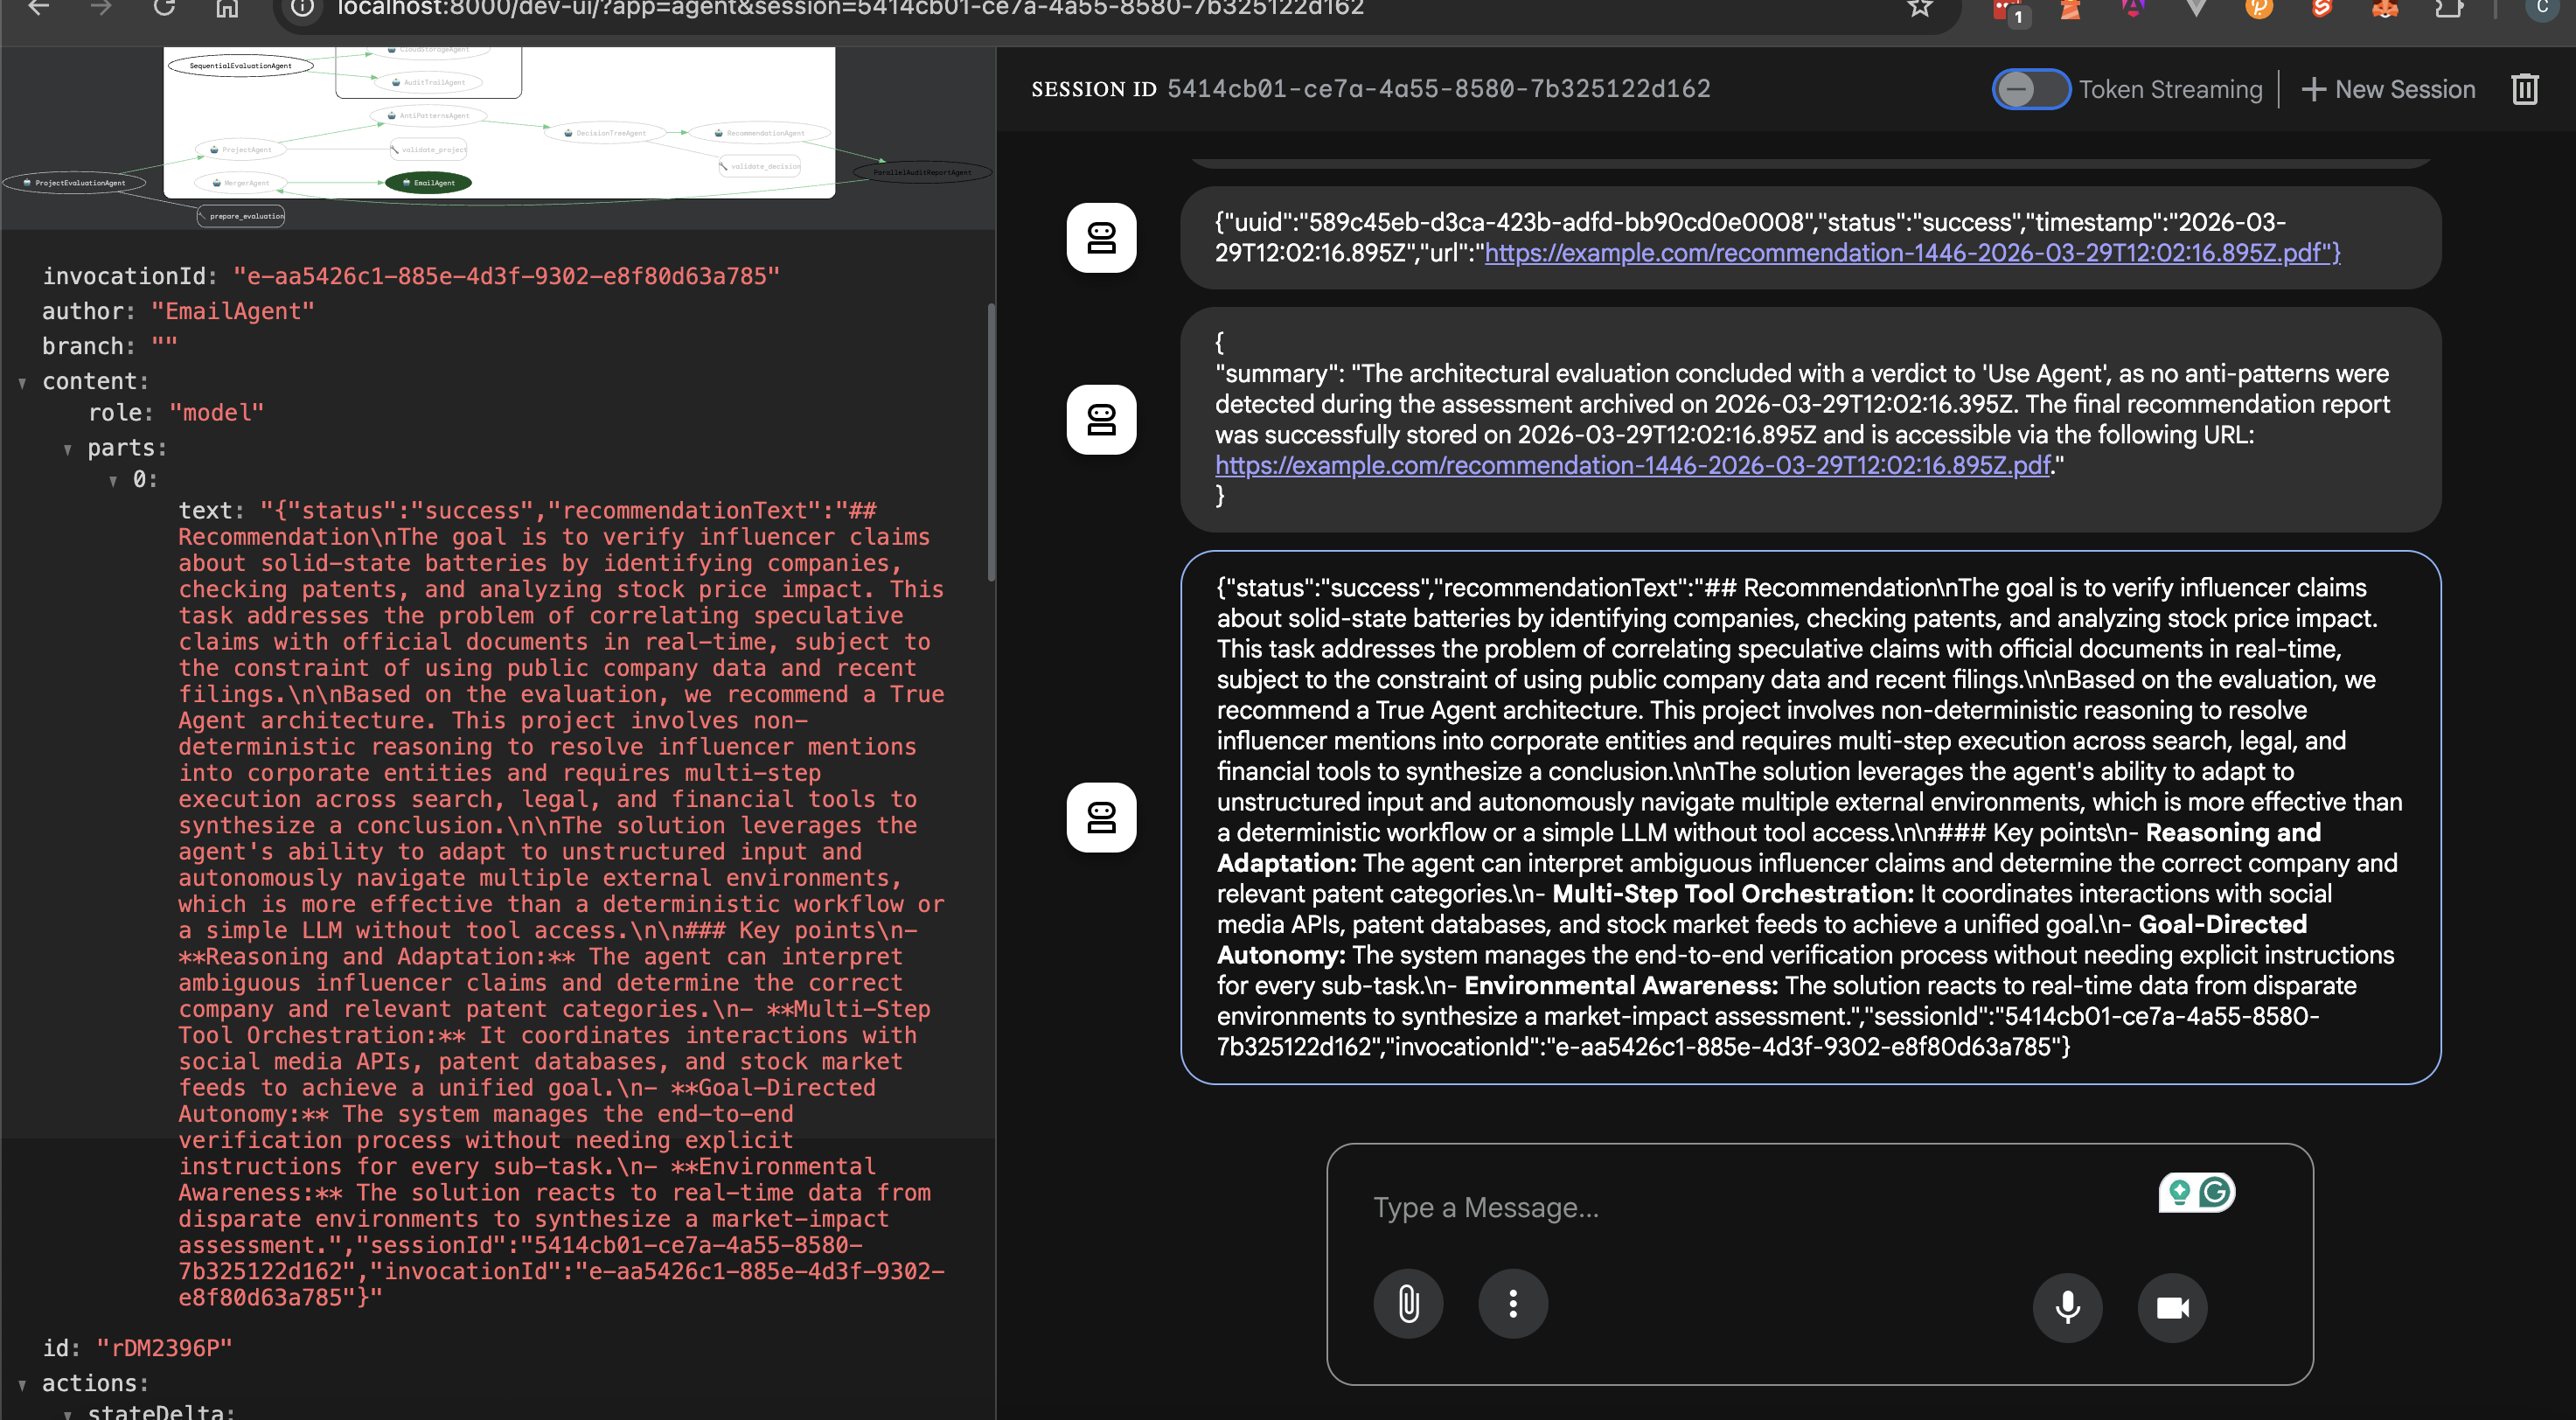Screen dimensions: 2576x1420
Task: Click the bot avatar next to the summary message
Action: point(1101,420)
